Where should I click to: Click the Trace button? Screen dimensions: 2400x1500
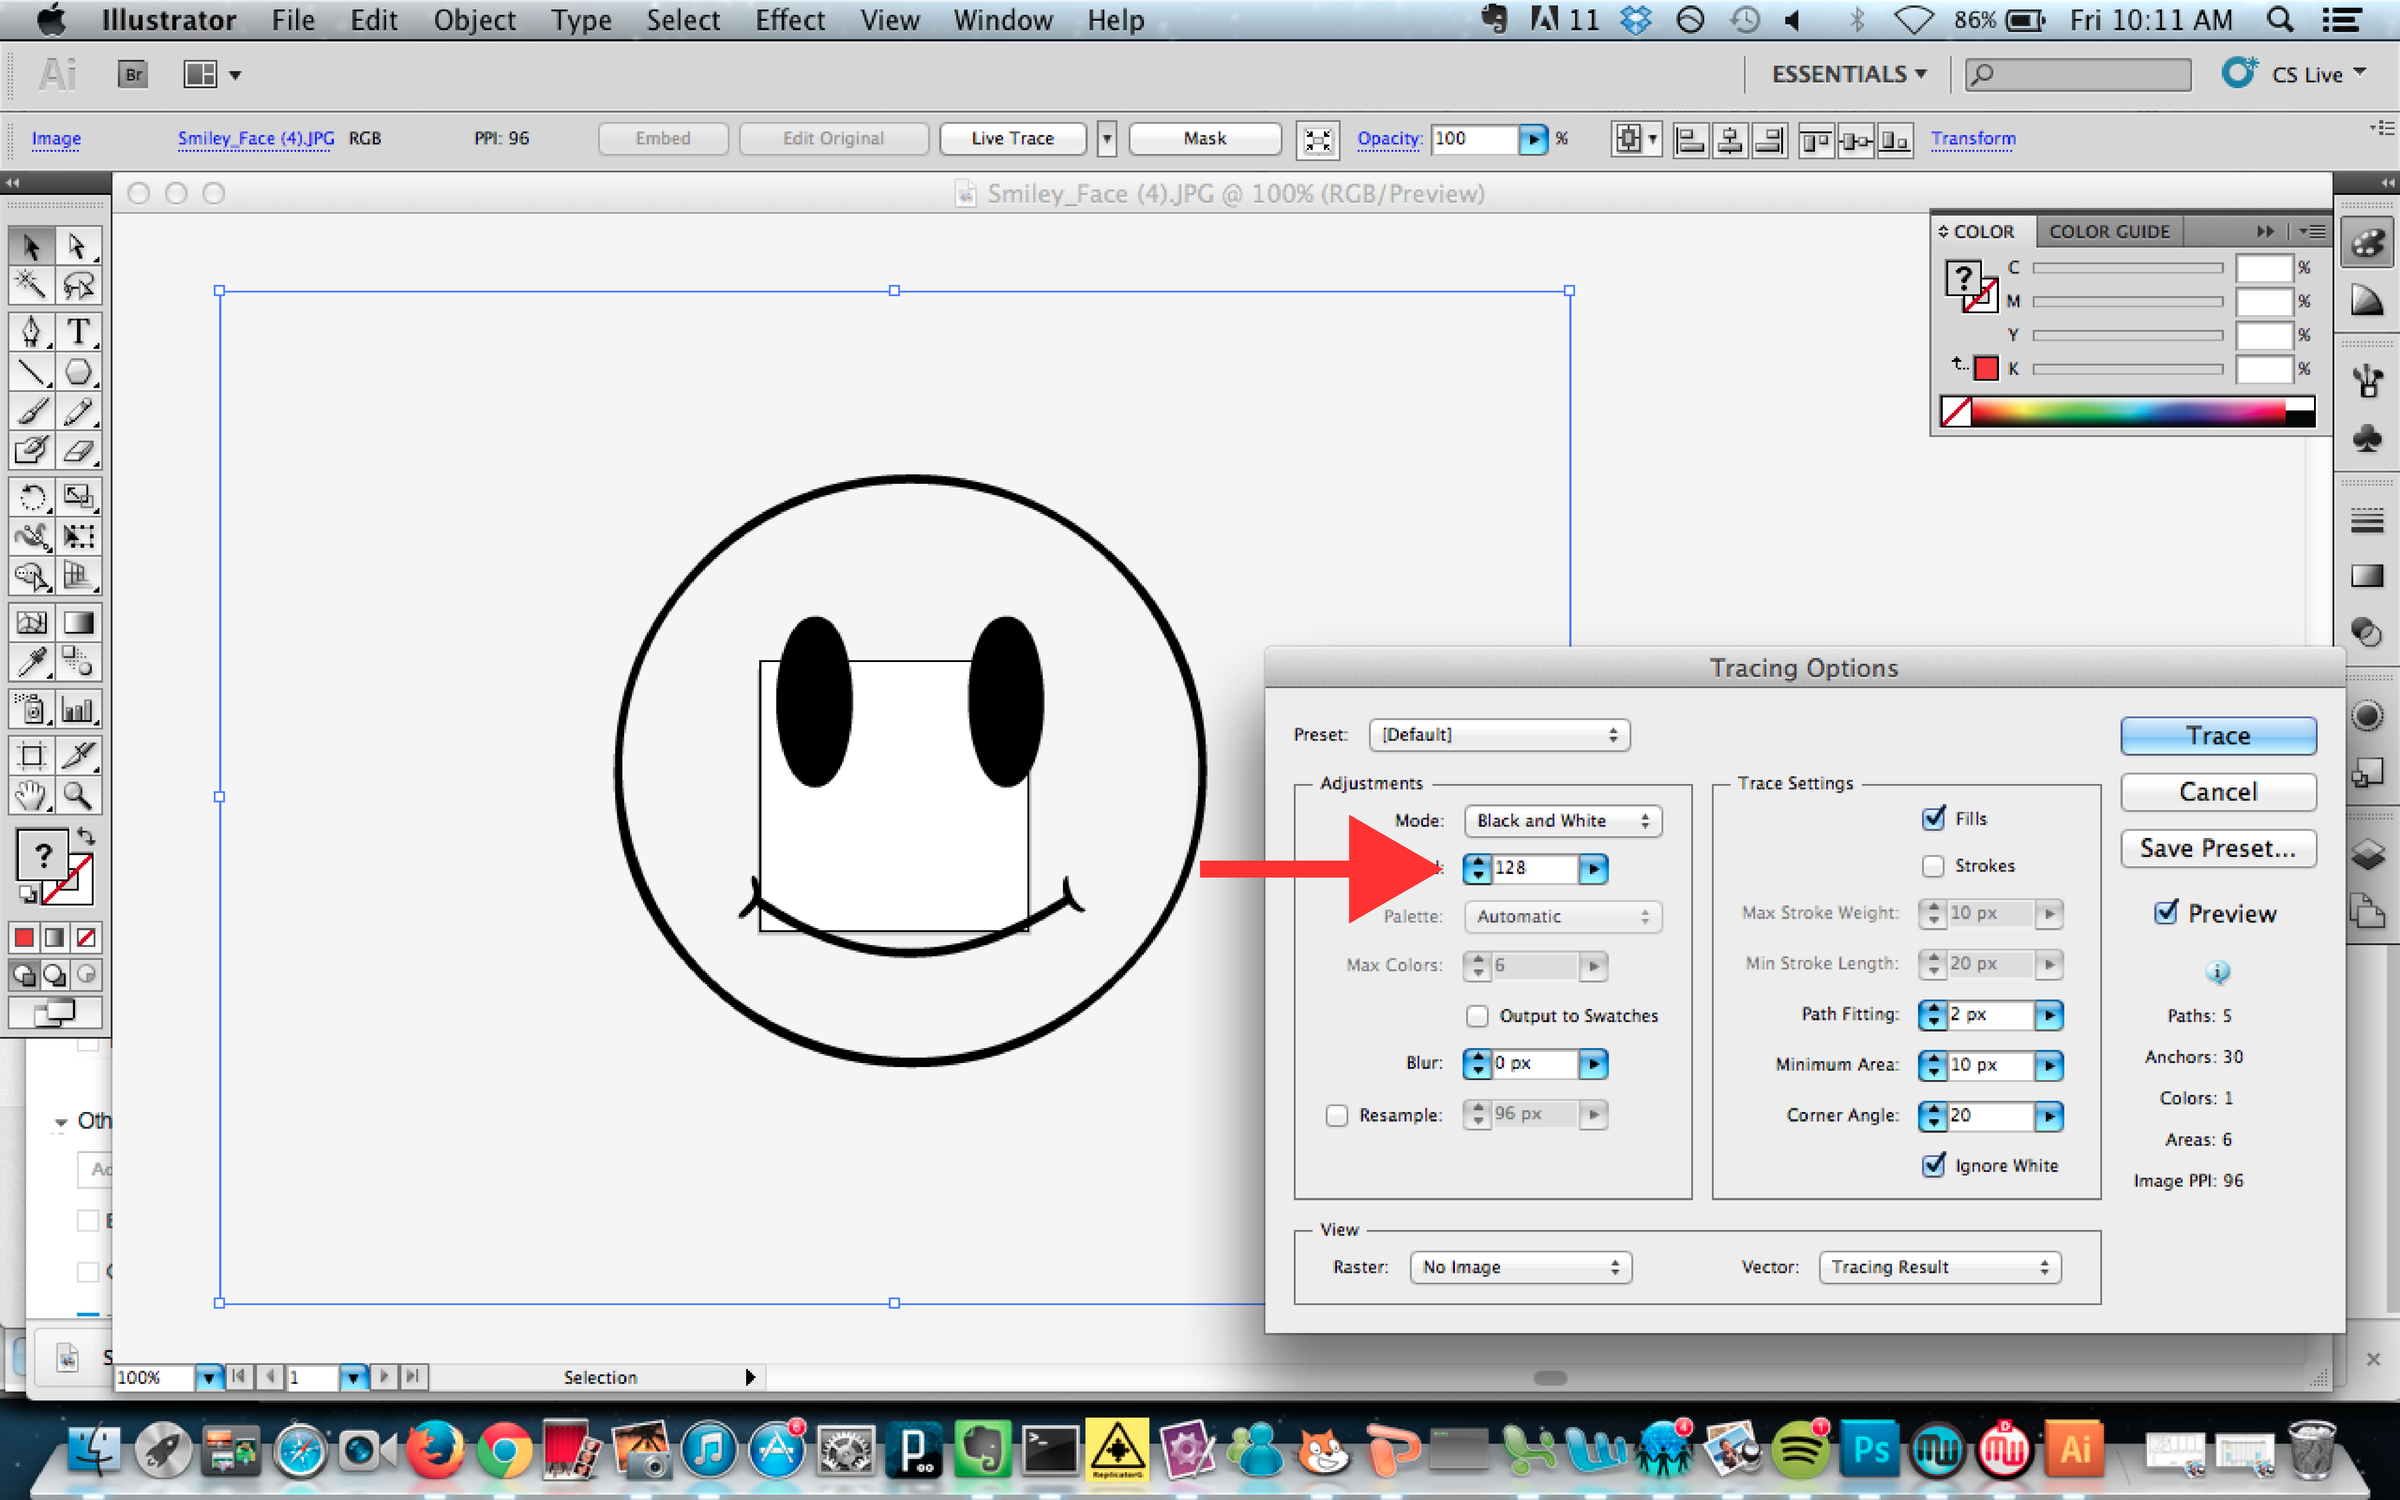pyautogui.click(x=2218, y=736)
